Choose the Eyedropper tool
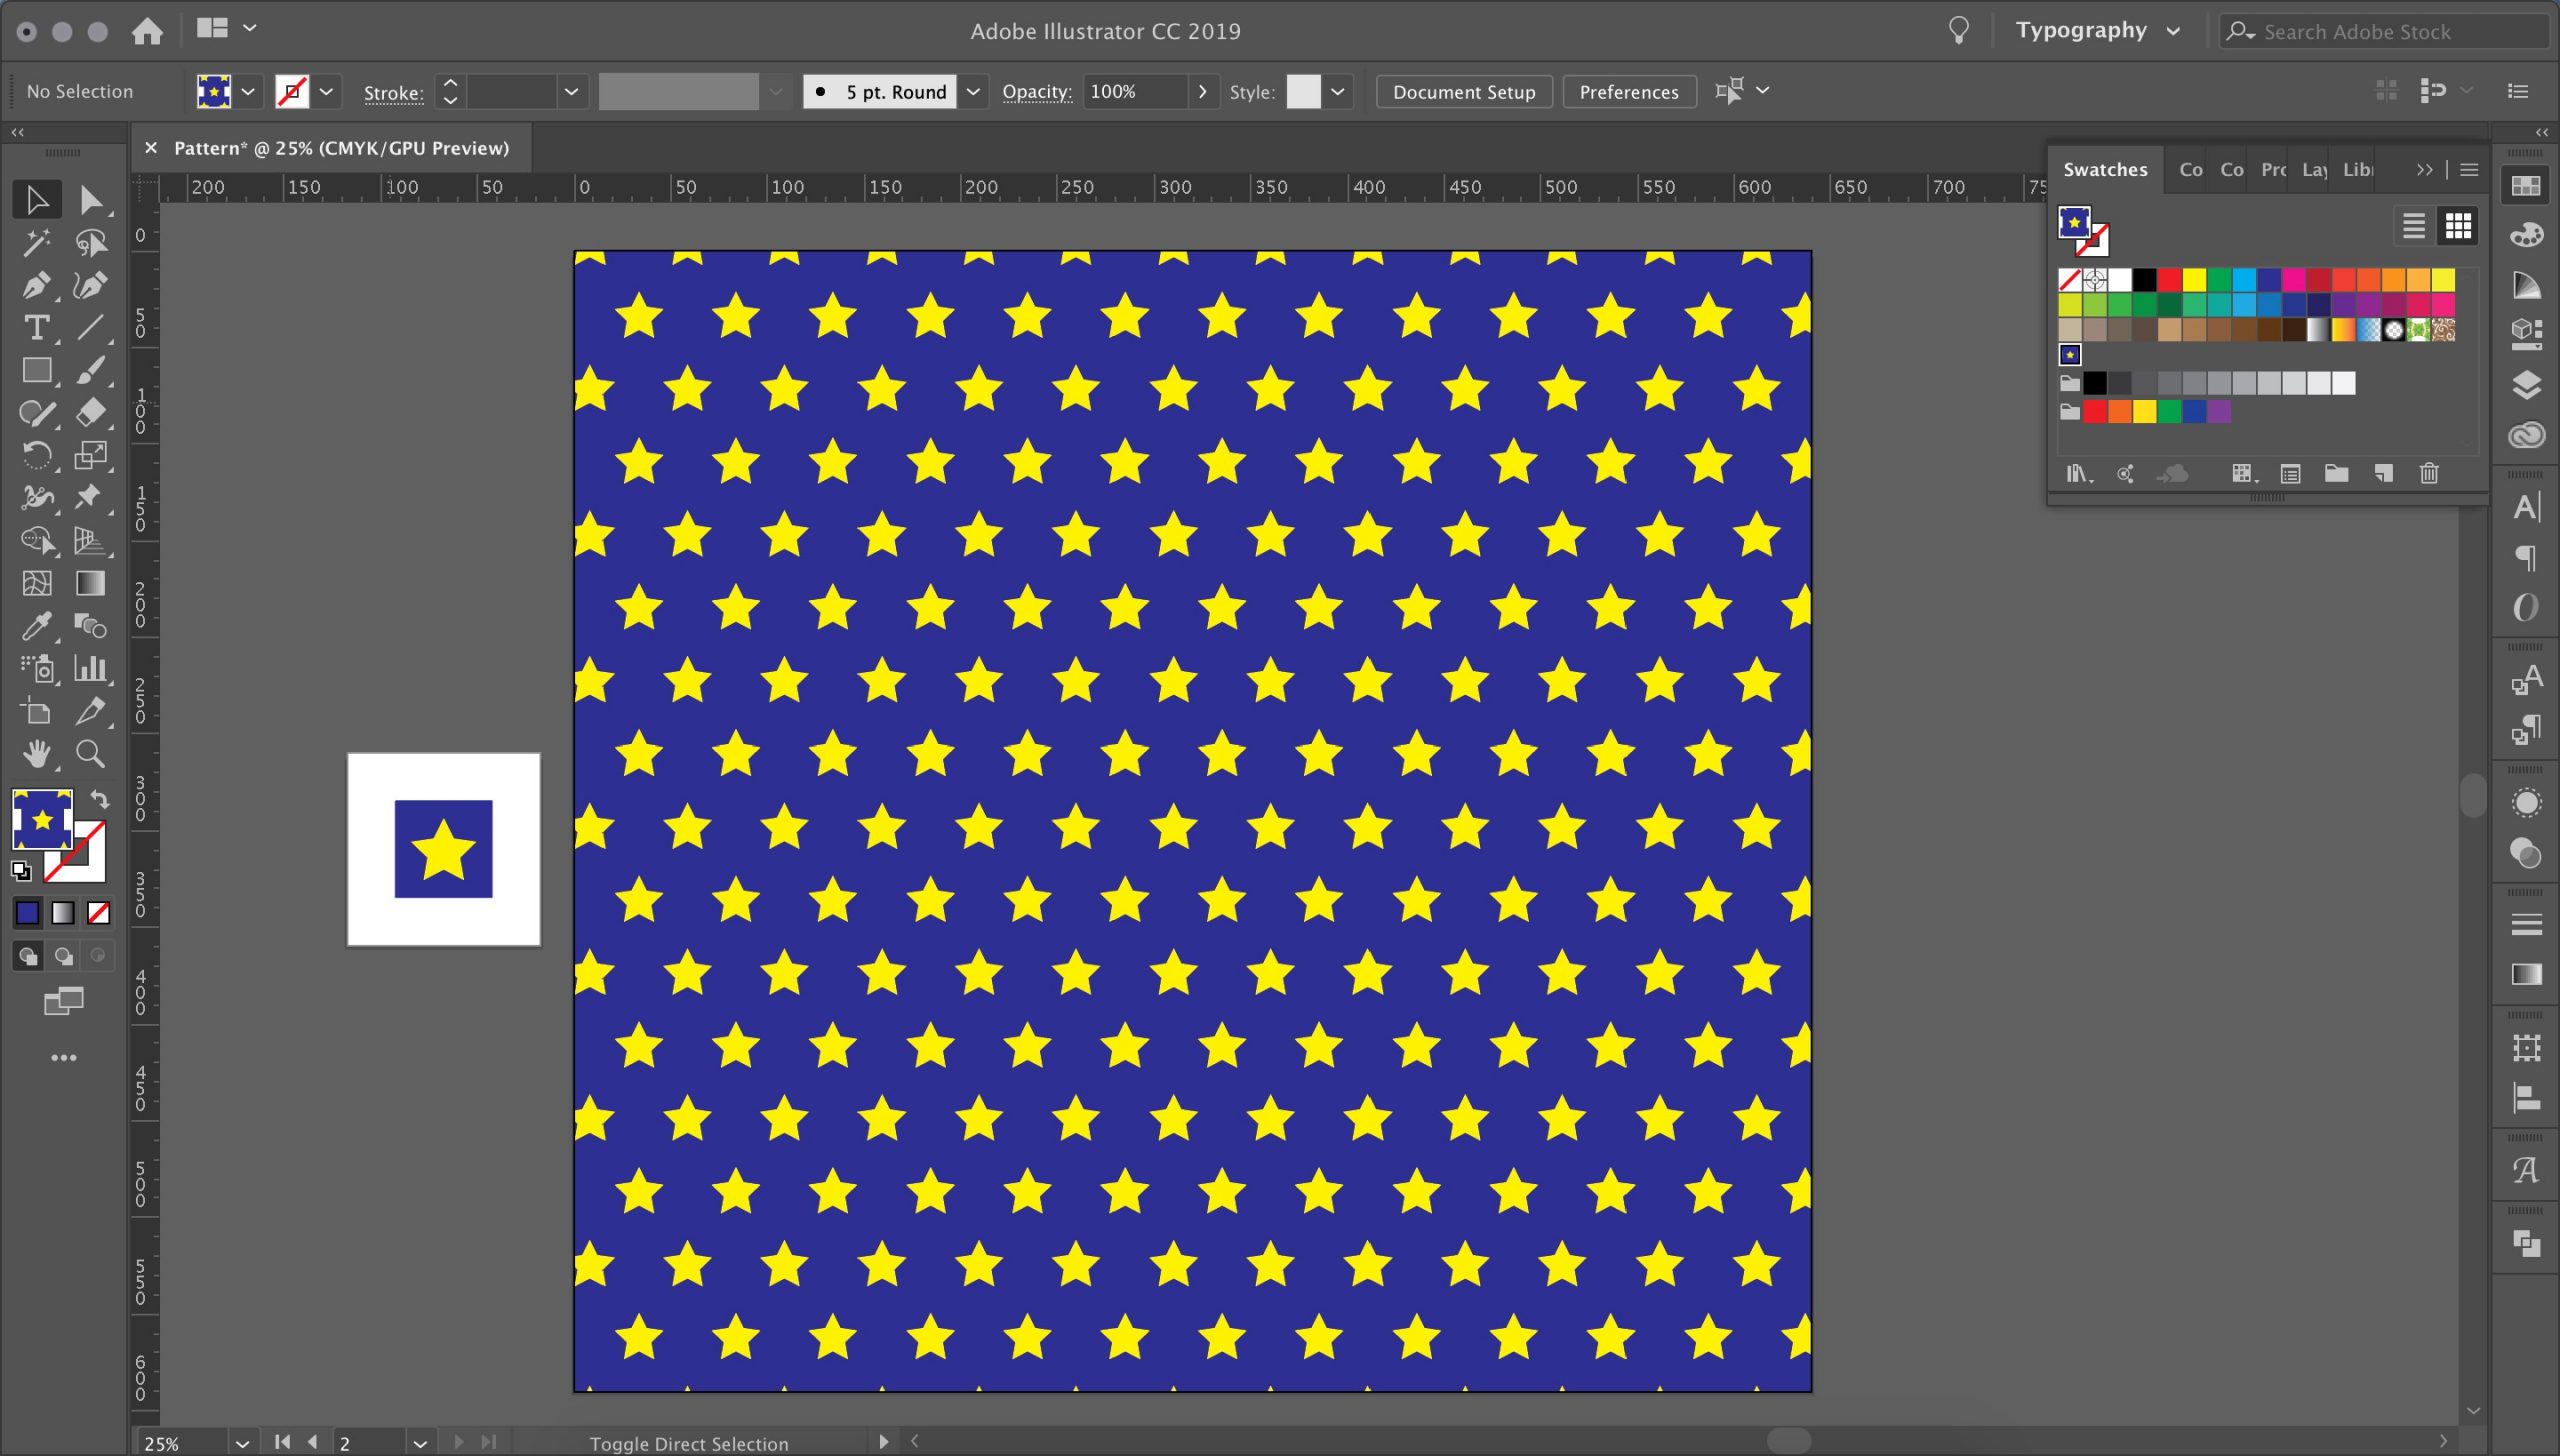2560x1456 pixels. [x=36, y=626]
